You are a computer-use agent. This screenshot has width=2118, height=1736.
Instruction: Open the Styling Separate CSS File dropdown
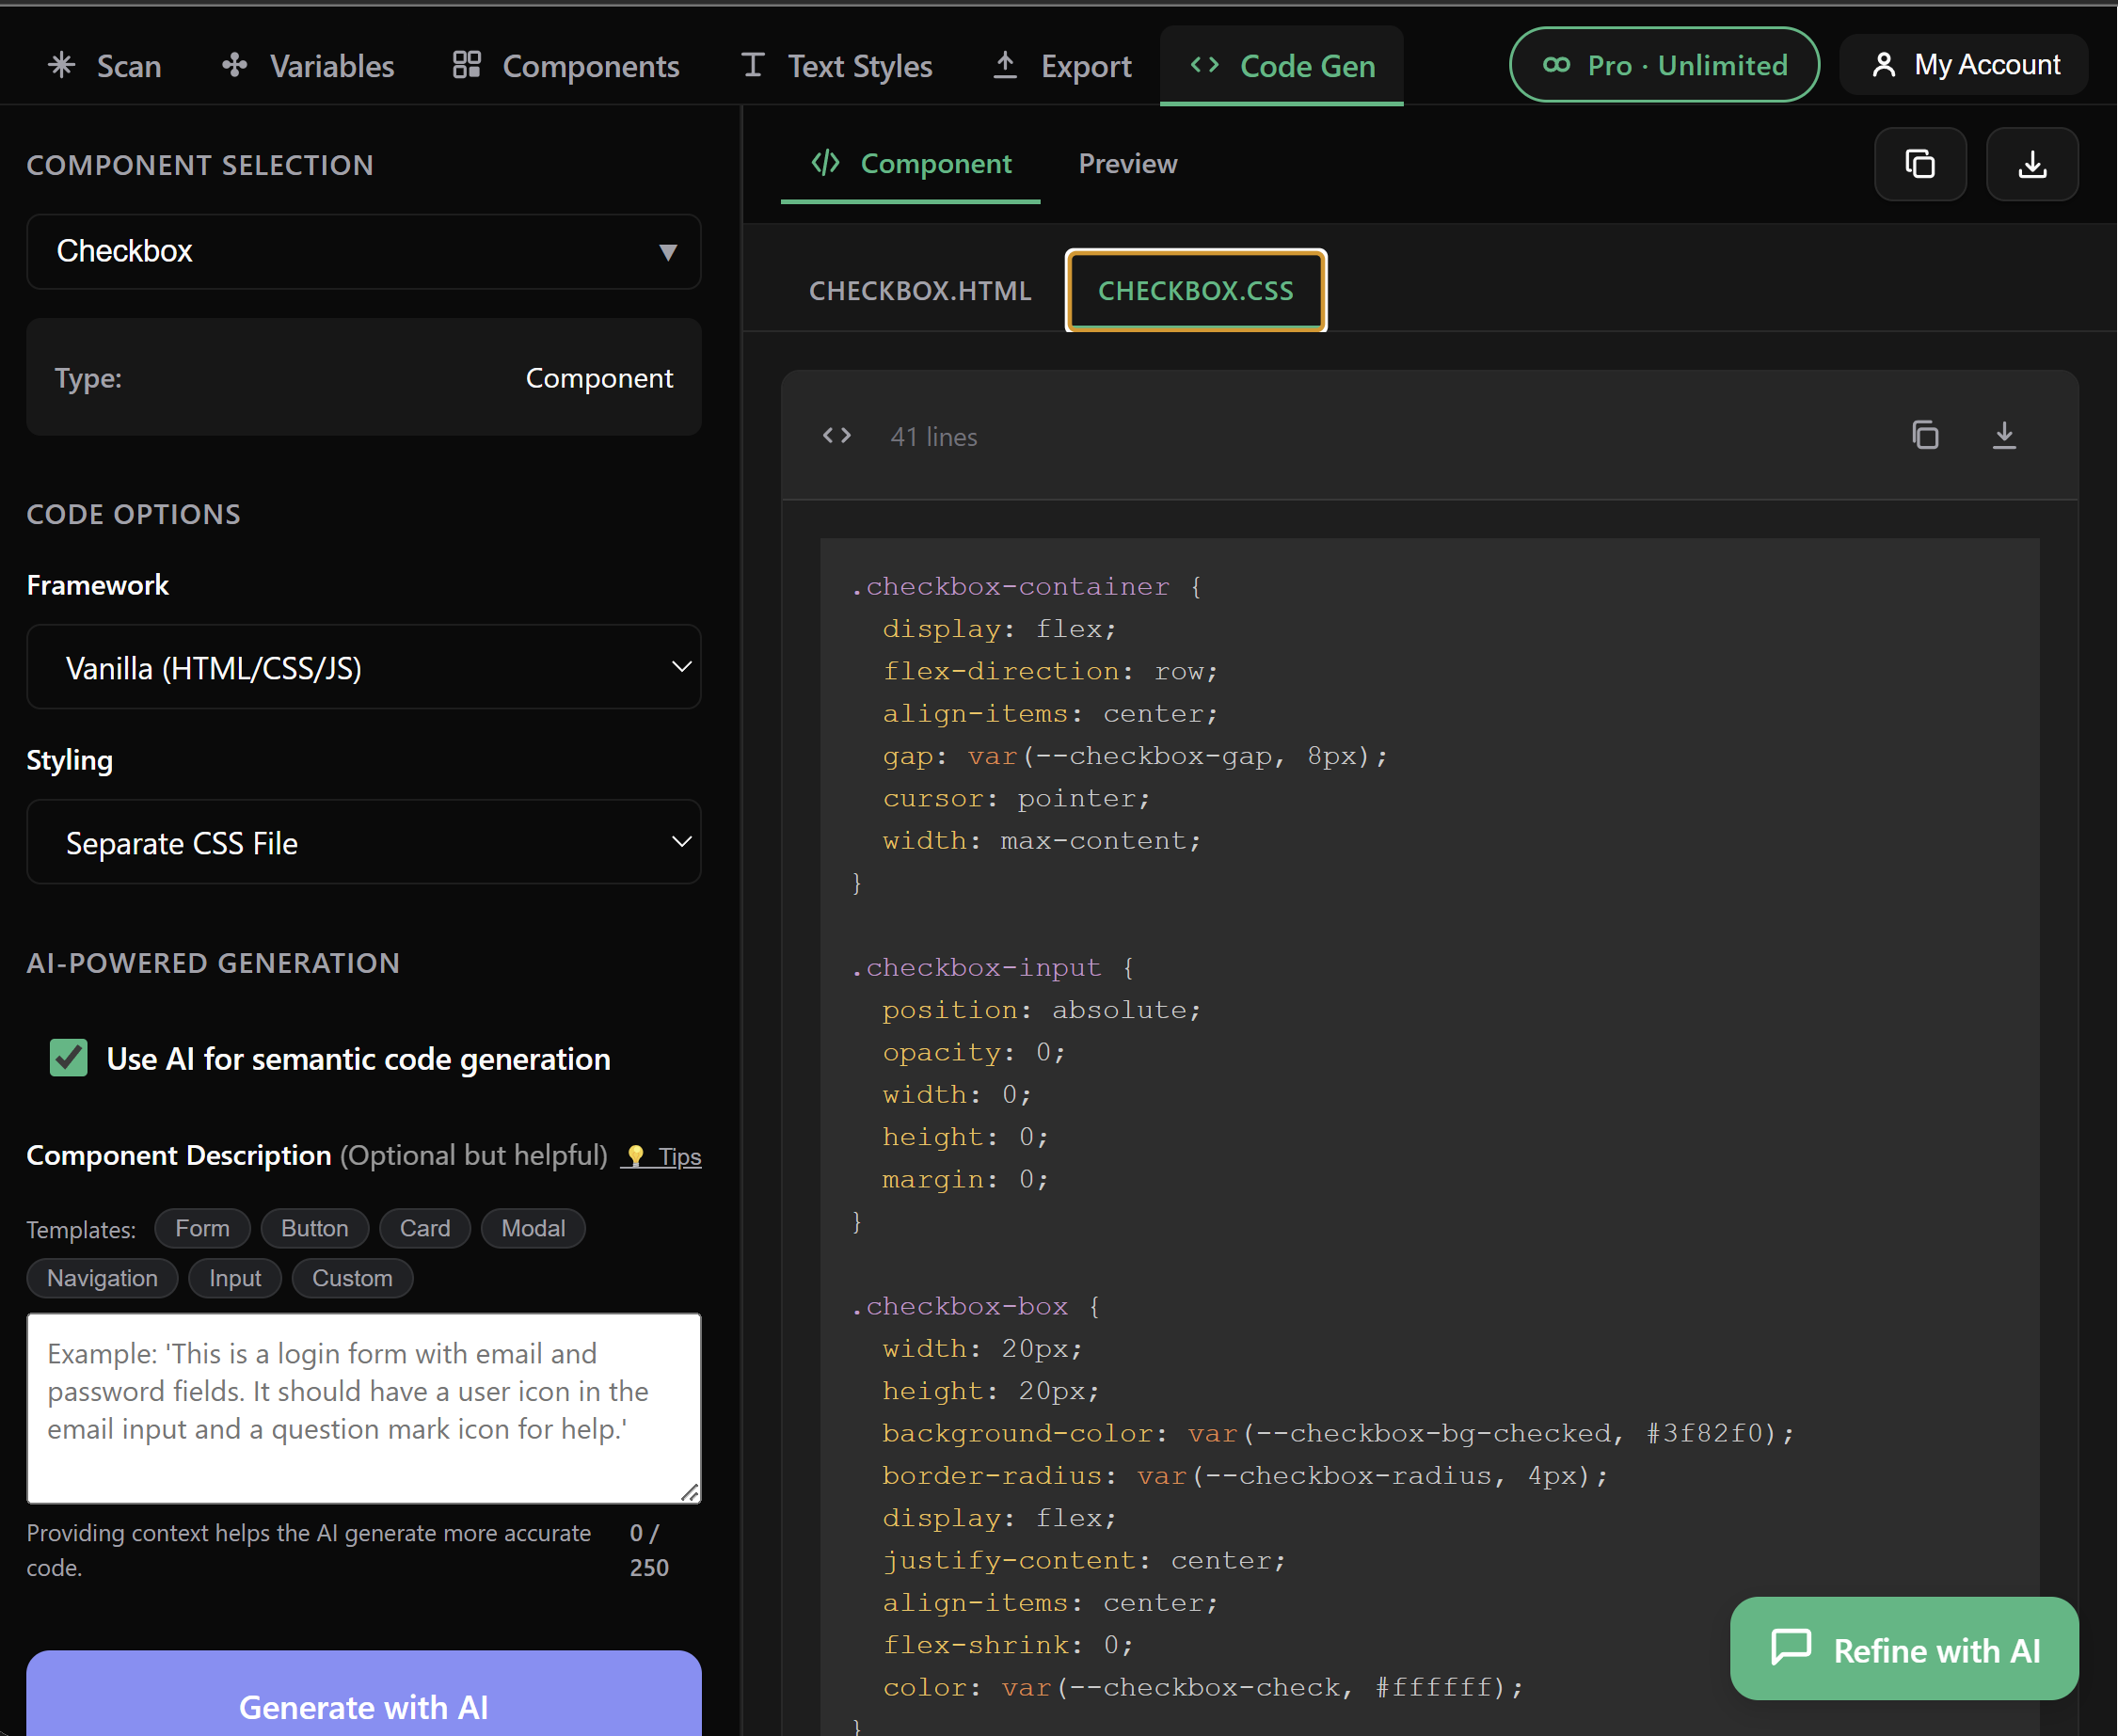click(x=364, y=842)
